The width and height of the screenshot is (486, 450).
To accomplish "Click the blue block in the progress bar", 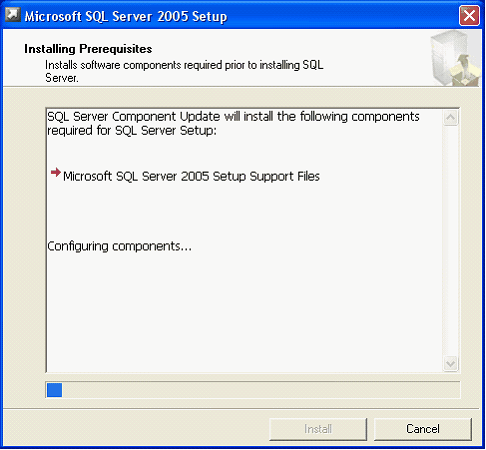I will point(54,390).
